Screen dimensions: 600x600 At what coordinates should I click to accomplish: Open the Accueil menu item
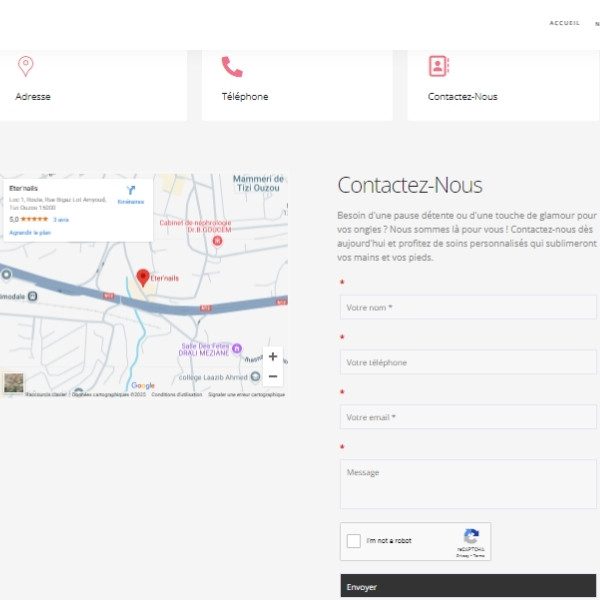pyautogui.click(x=564, y=23)
